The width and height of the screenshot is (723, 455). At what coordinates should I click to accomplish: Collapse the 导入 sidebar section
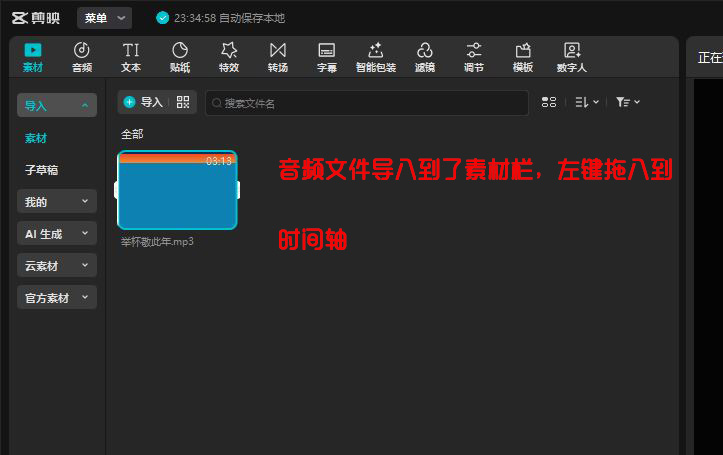coord(57,105)
